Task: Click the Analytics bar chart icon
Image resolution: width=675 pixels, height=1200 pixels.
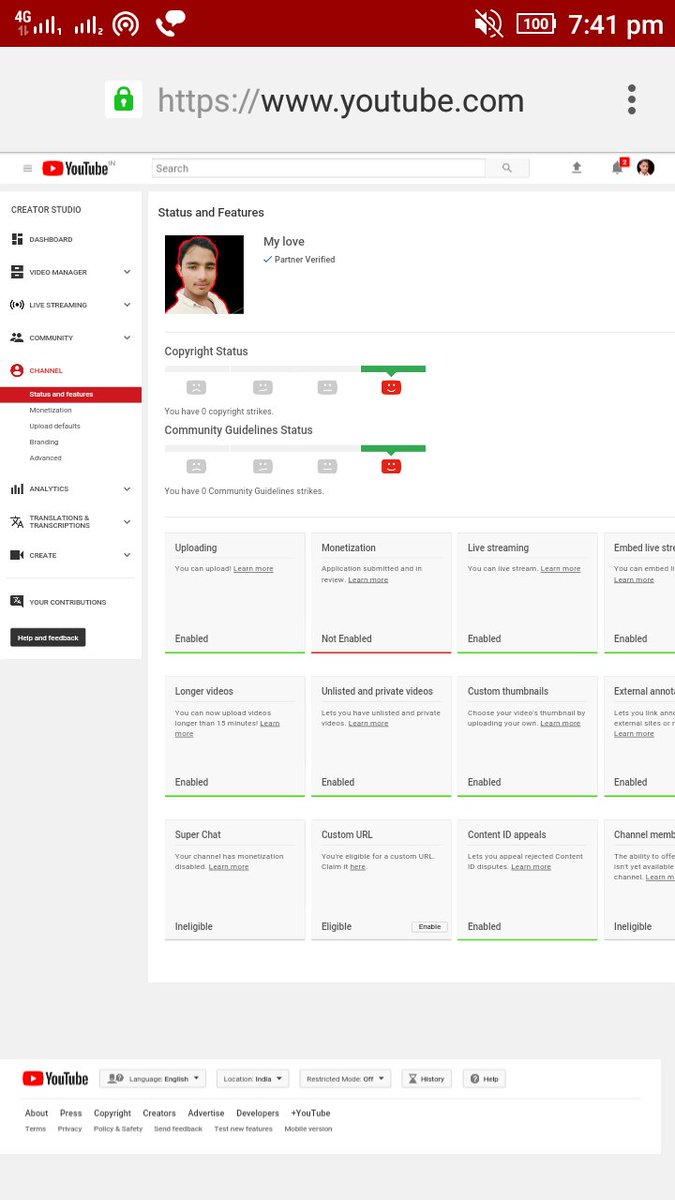Action: click(17, 489)
